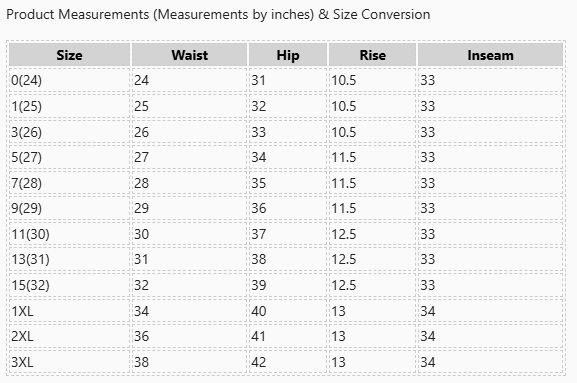Click the Size column header

coord(70,55)
